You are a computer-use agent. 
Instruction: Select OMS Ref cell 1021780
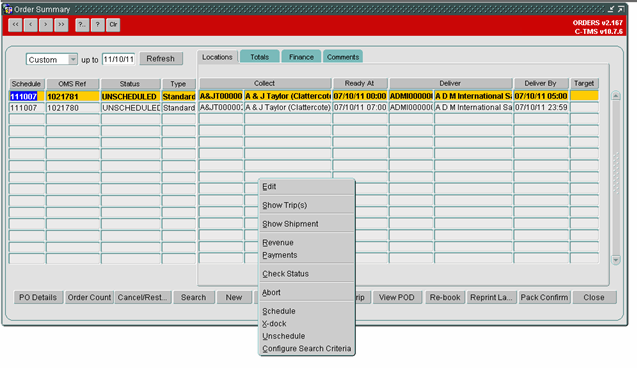73,108
